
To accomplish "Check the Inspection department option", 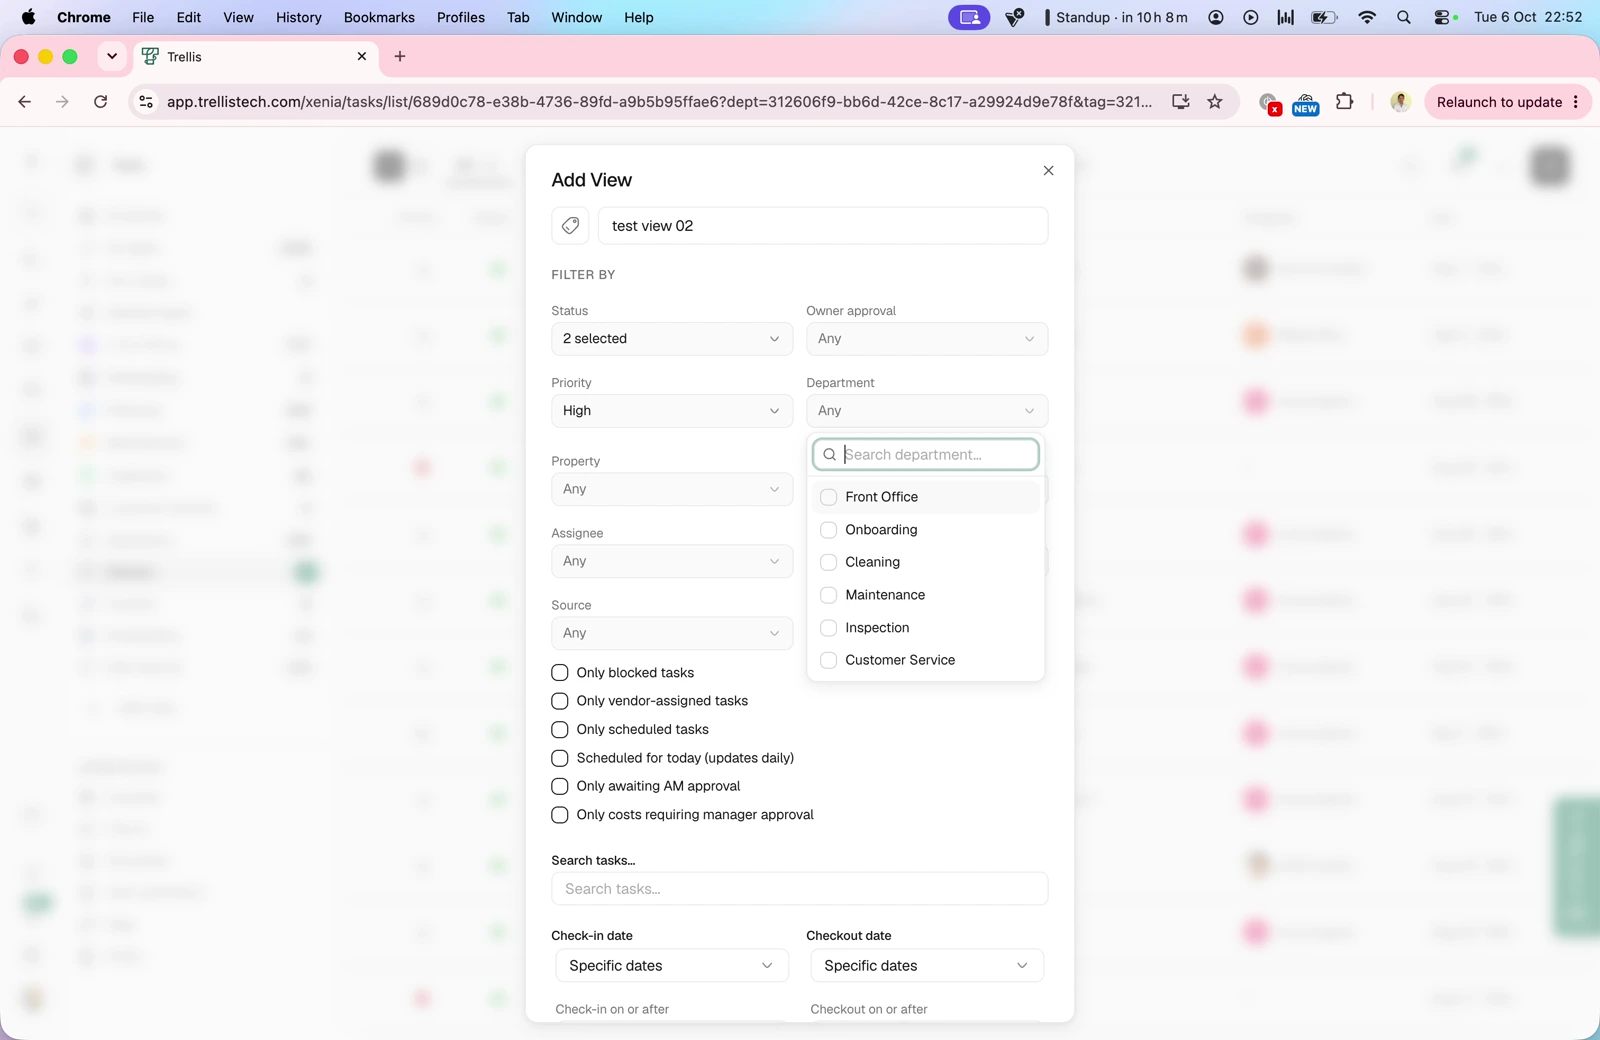I will [828, 628].
